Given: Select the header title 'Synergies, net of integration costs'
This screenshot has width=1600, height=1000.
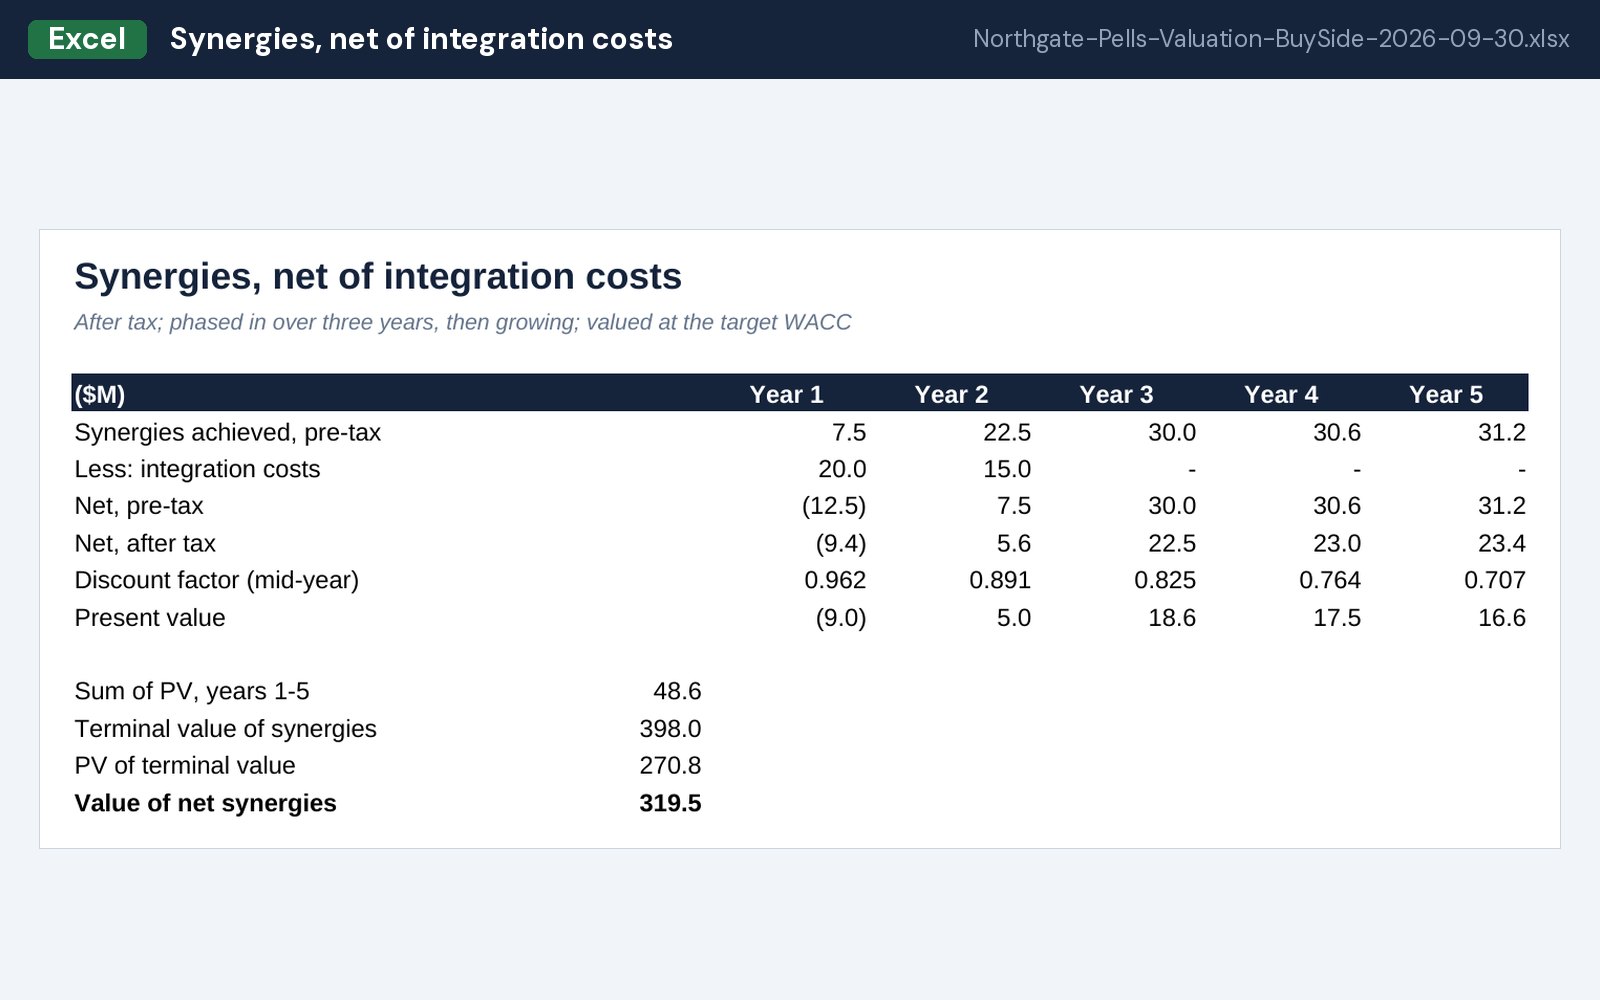Looking at the screenshot, I should [x=421, y=39].
